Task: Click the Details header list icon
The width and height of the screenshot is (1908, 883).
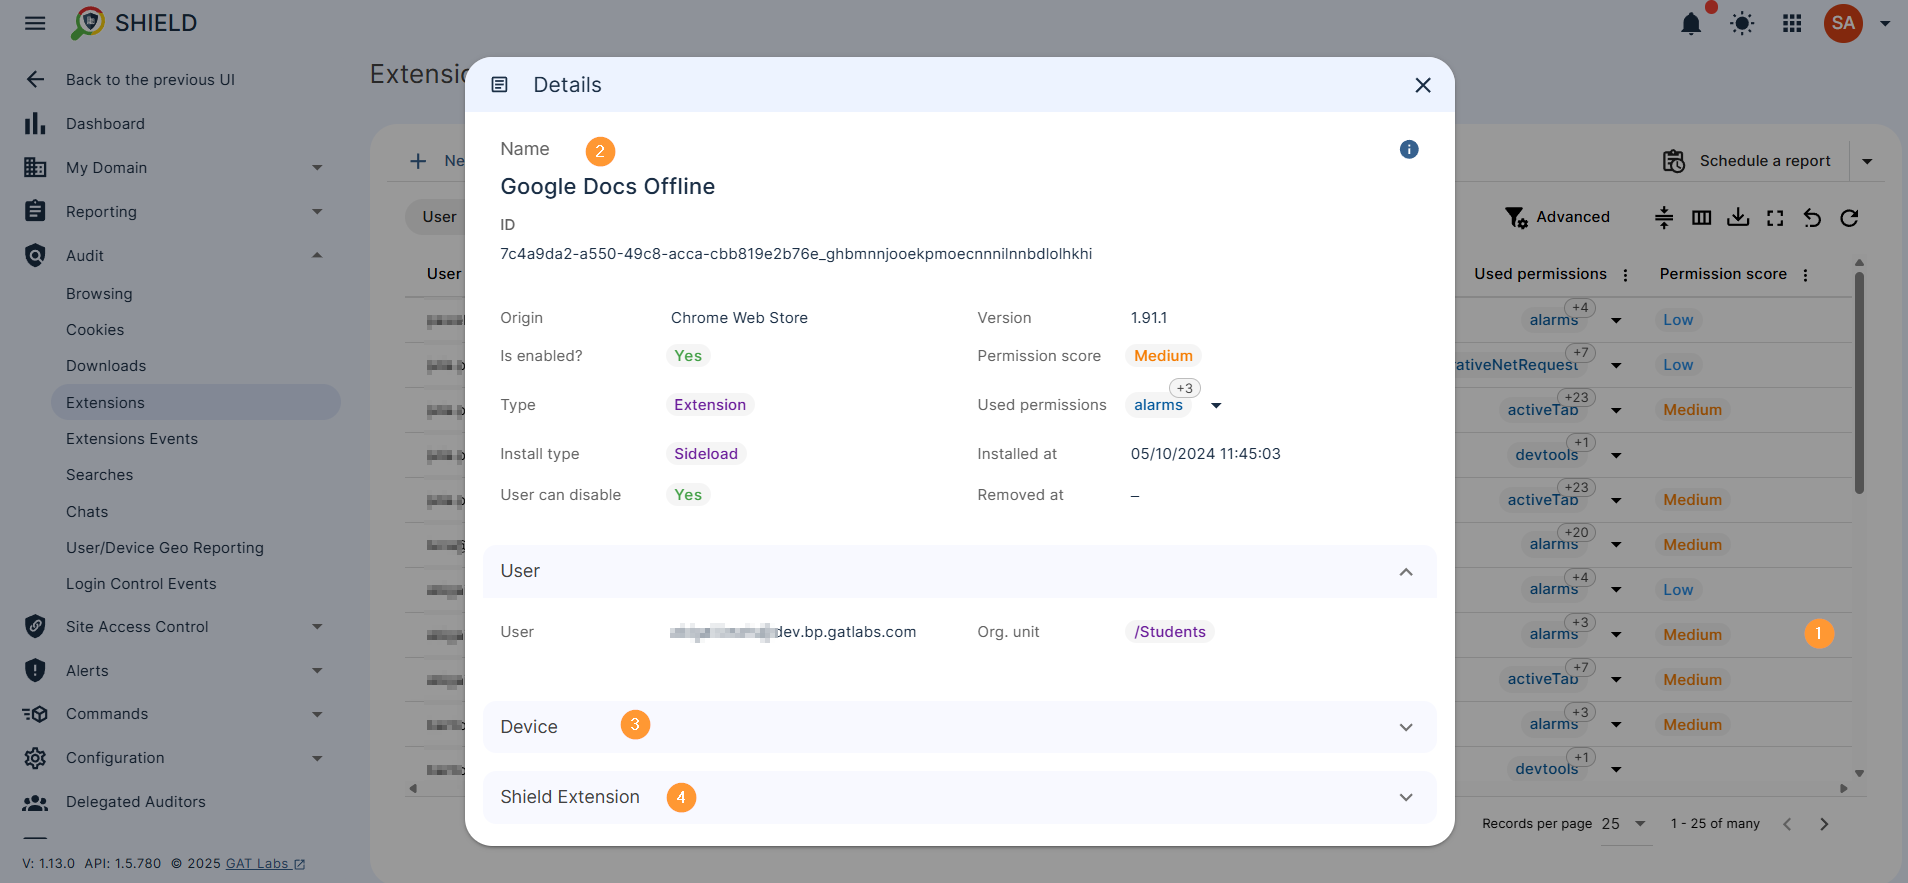Action: (500, 85)
